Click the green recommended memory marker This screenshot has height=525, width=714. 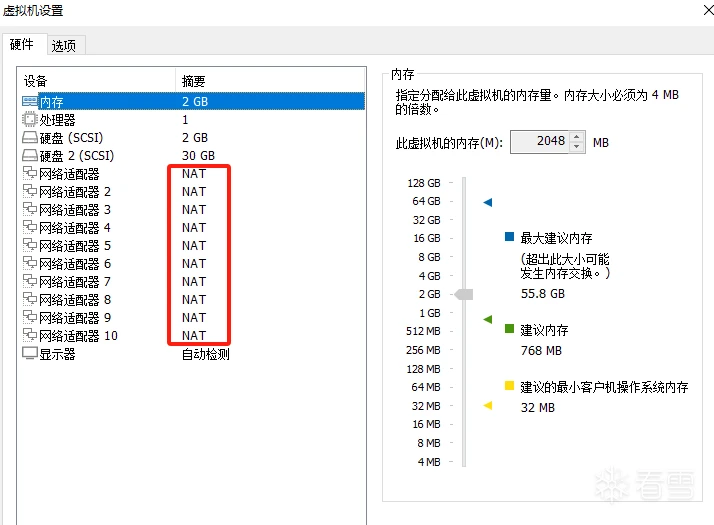pyautogui.click(x=488, y=319)
